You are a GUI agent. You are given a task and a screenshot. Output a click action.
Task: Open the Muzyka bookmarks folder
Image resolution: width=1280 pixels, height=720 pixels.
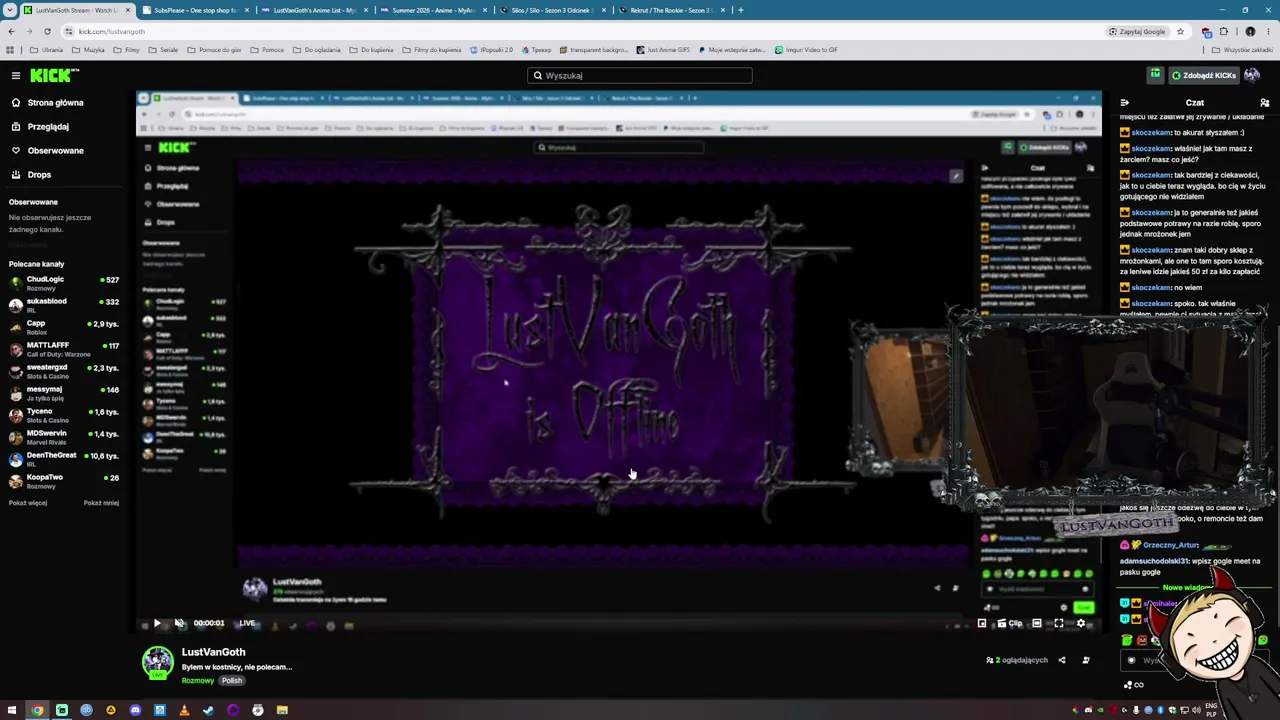coord(89,50)
